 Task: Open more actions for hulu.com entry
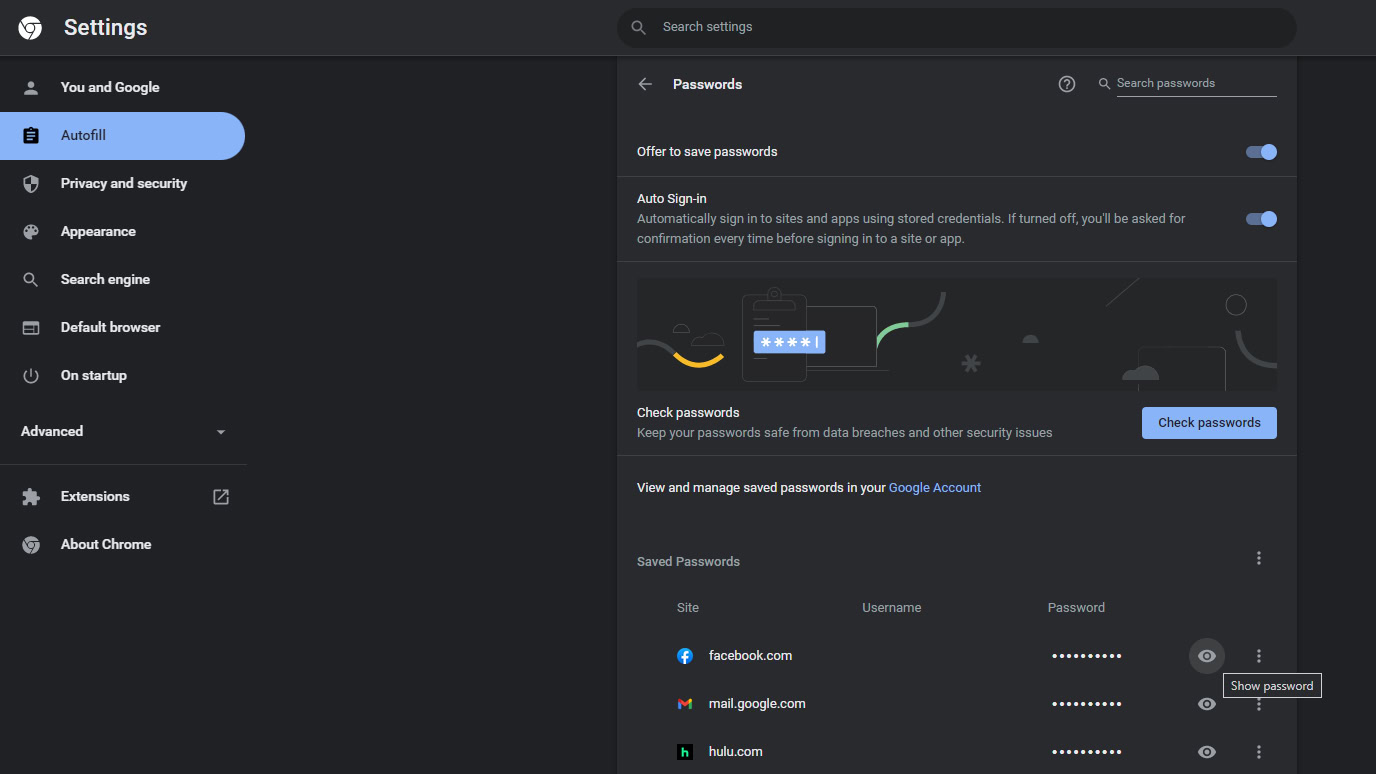(1259, 752)
